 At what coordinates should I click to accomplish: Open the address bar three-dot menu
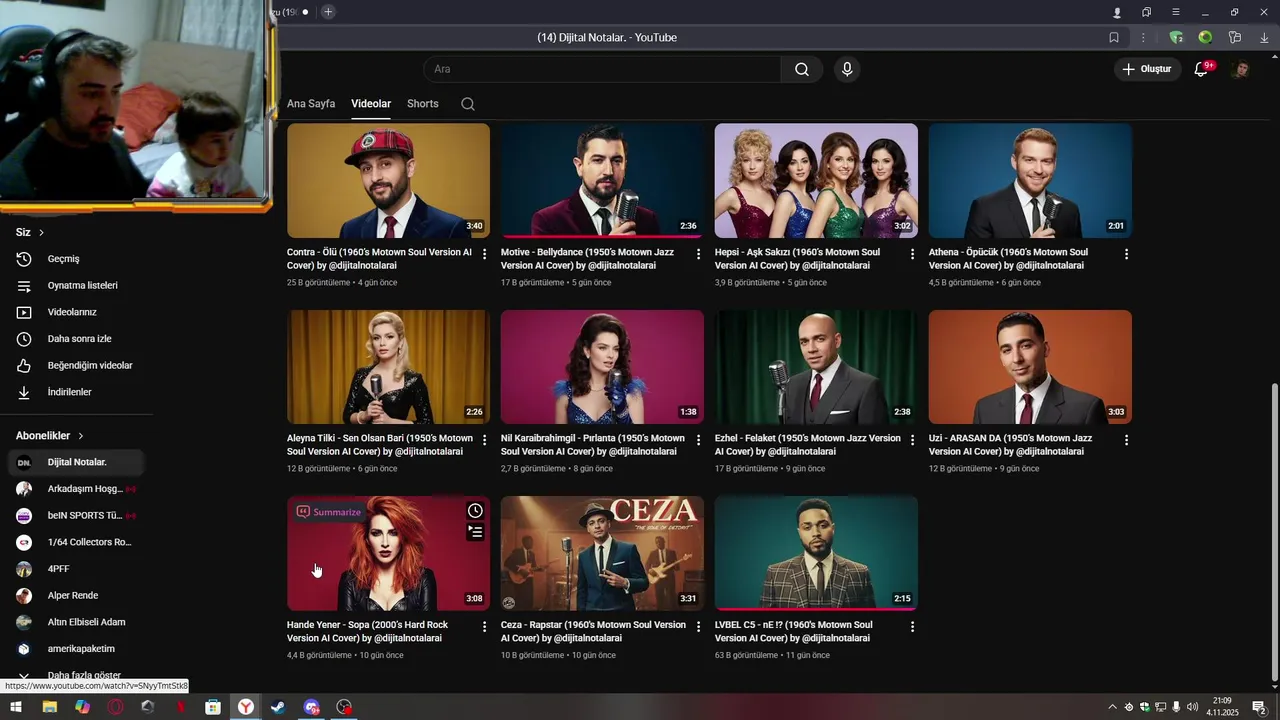1143,37
